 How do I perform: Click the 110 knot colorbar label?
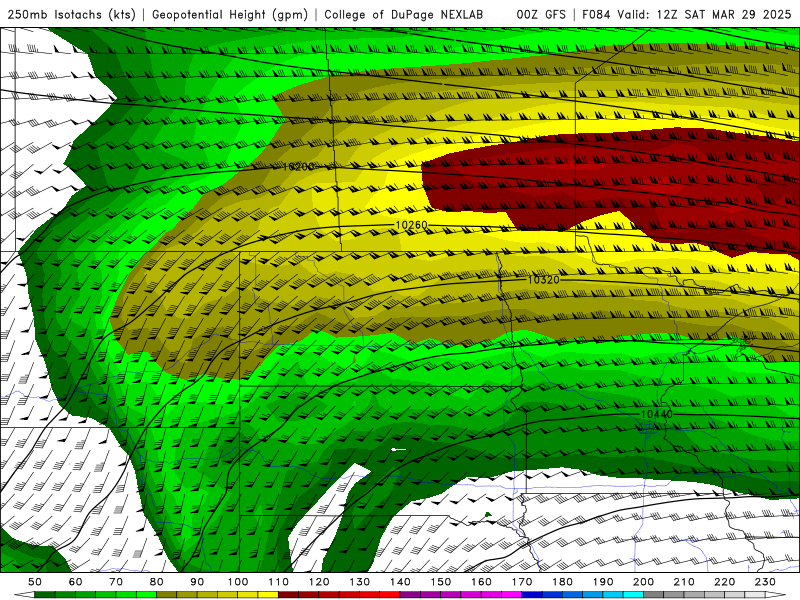click(278, 582)
